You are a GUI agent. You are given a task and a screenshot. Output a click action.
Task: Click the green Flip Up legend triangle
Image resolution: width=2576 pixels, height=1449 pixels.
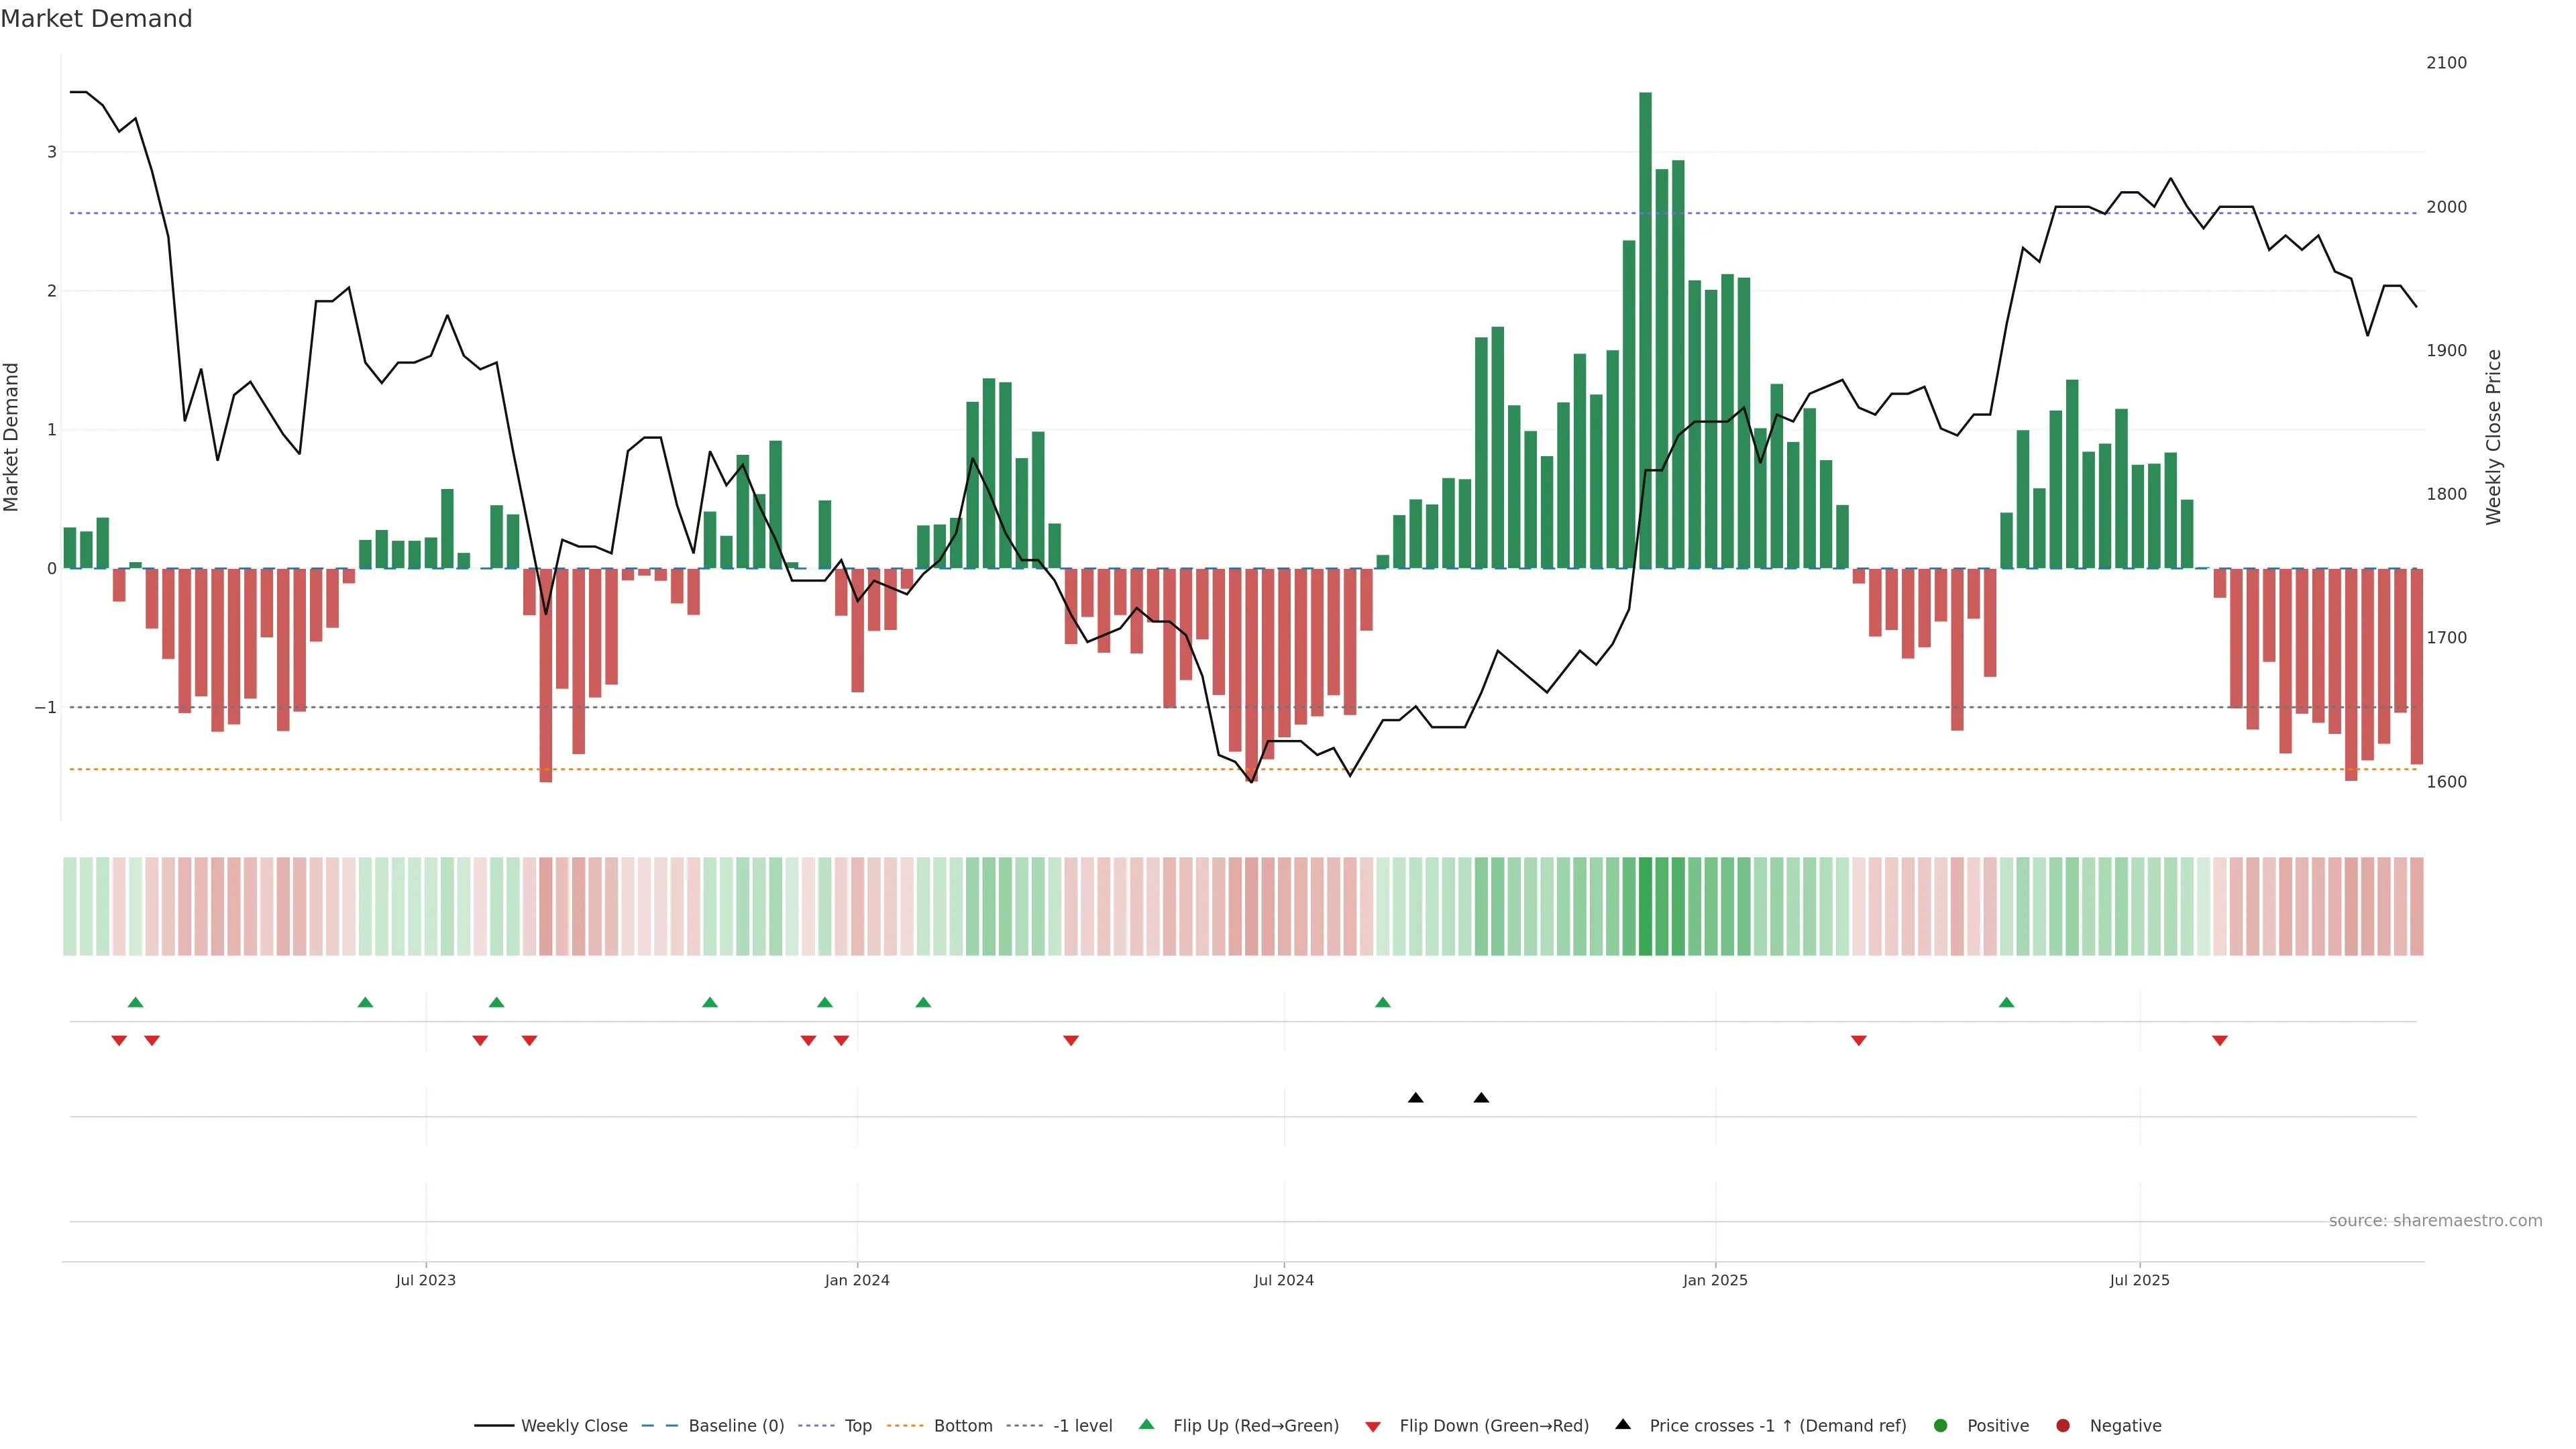coord(1147,1425)
